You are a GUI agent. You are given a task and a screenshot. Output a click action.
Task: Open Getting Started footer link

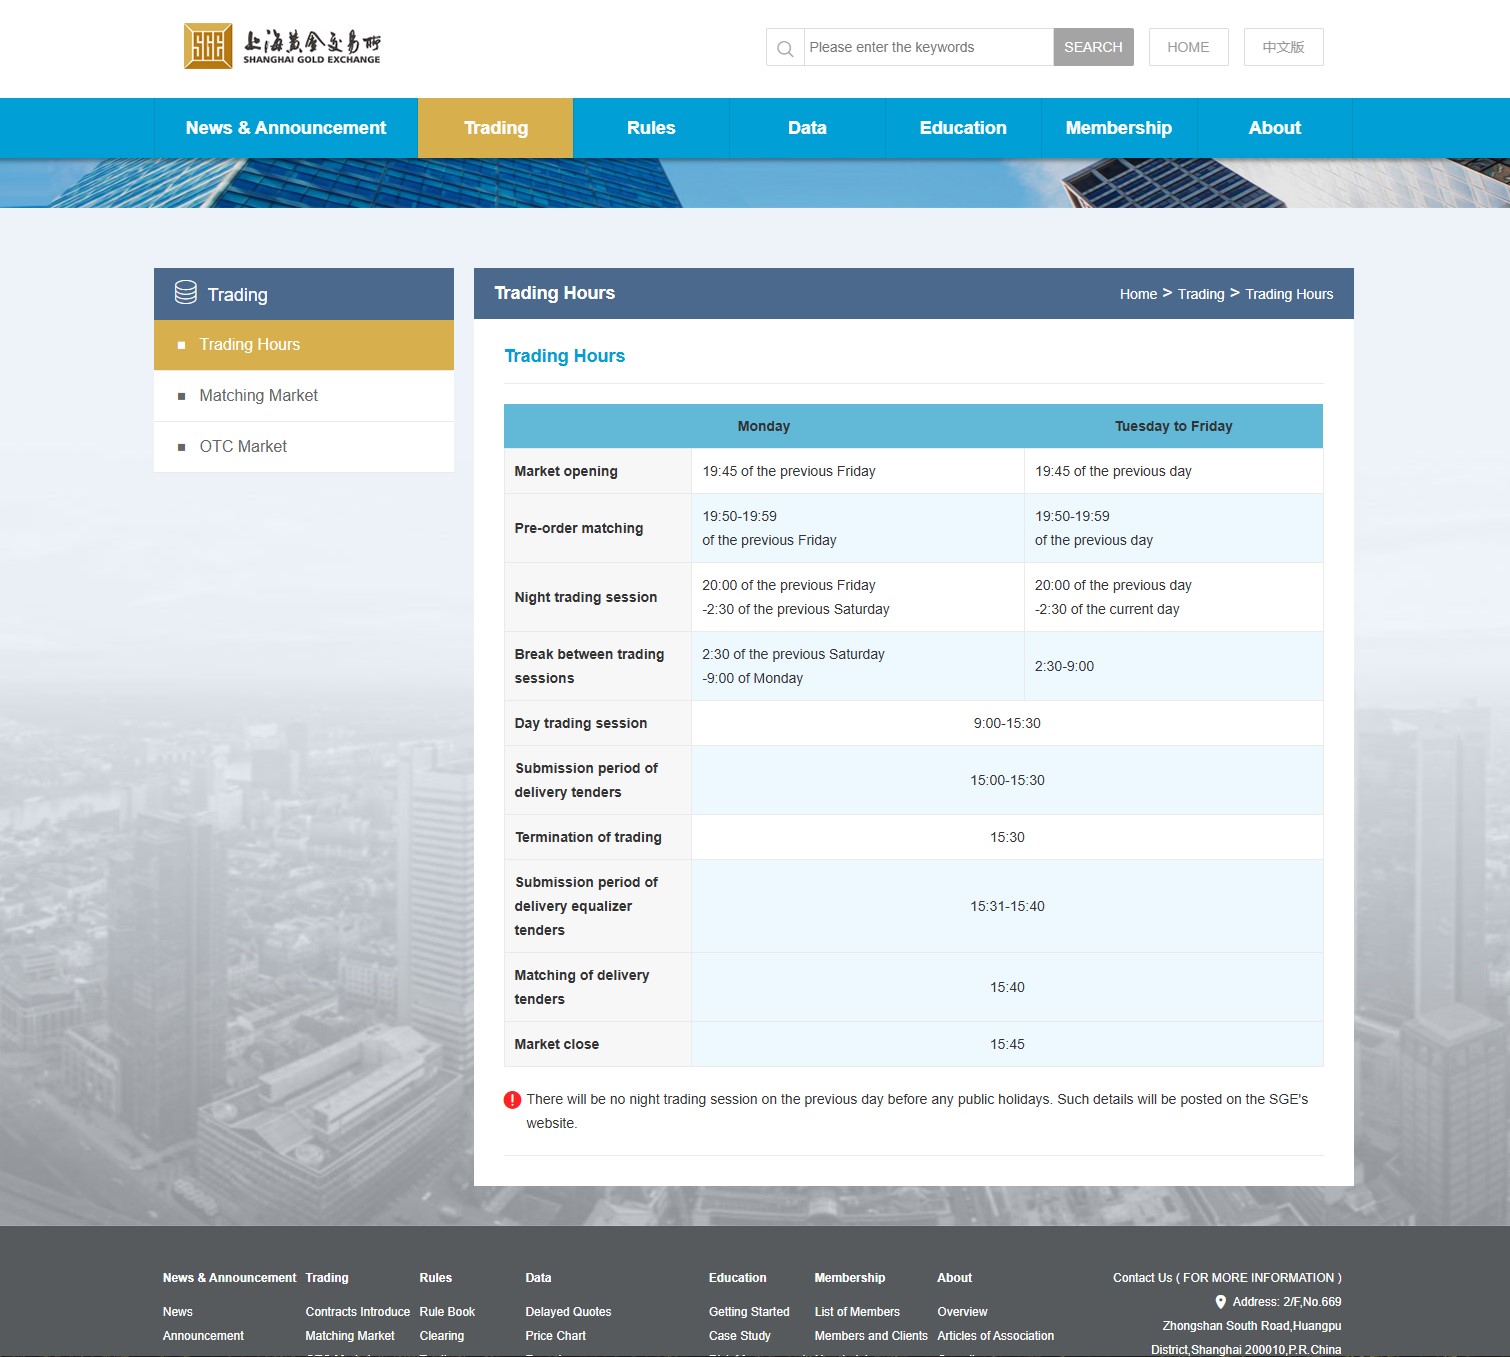coord(749,1312)
